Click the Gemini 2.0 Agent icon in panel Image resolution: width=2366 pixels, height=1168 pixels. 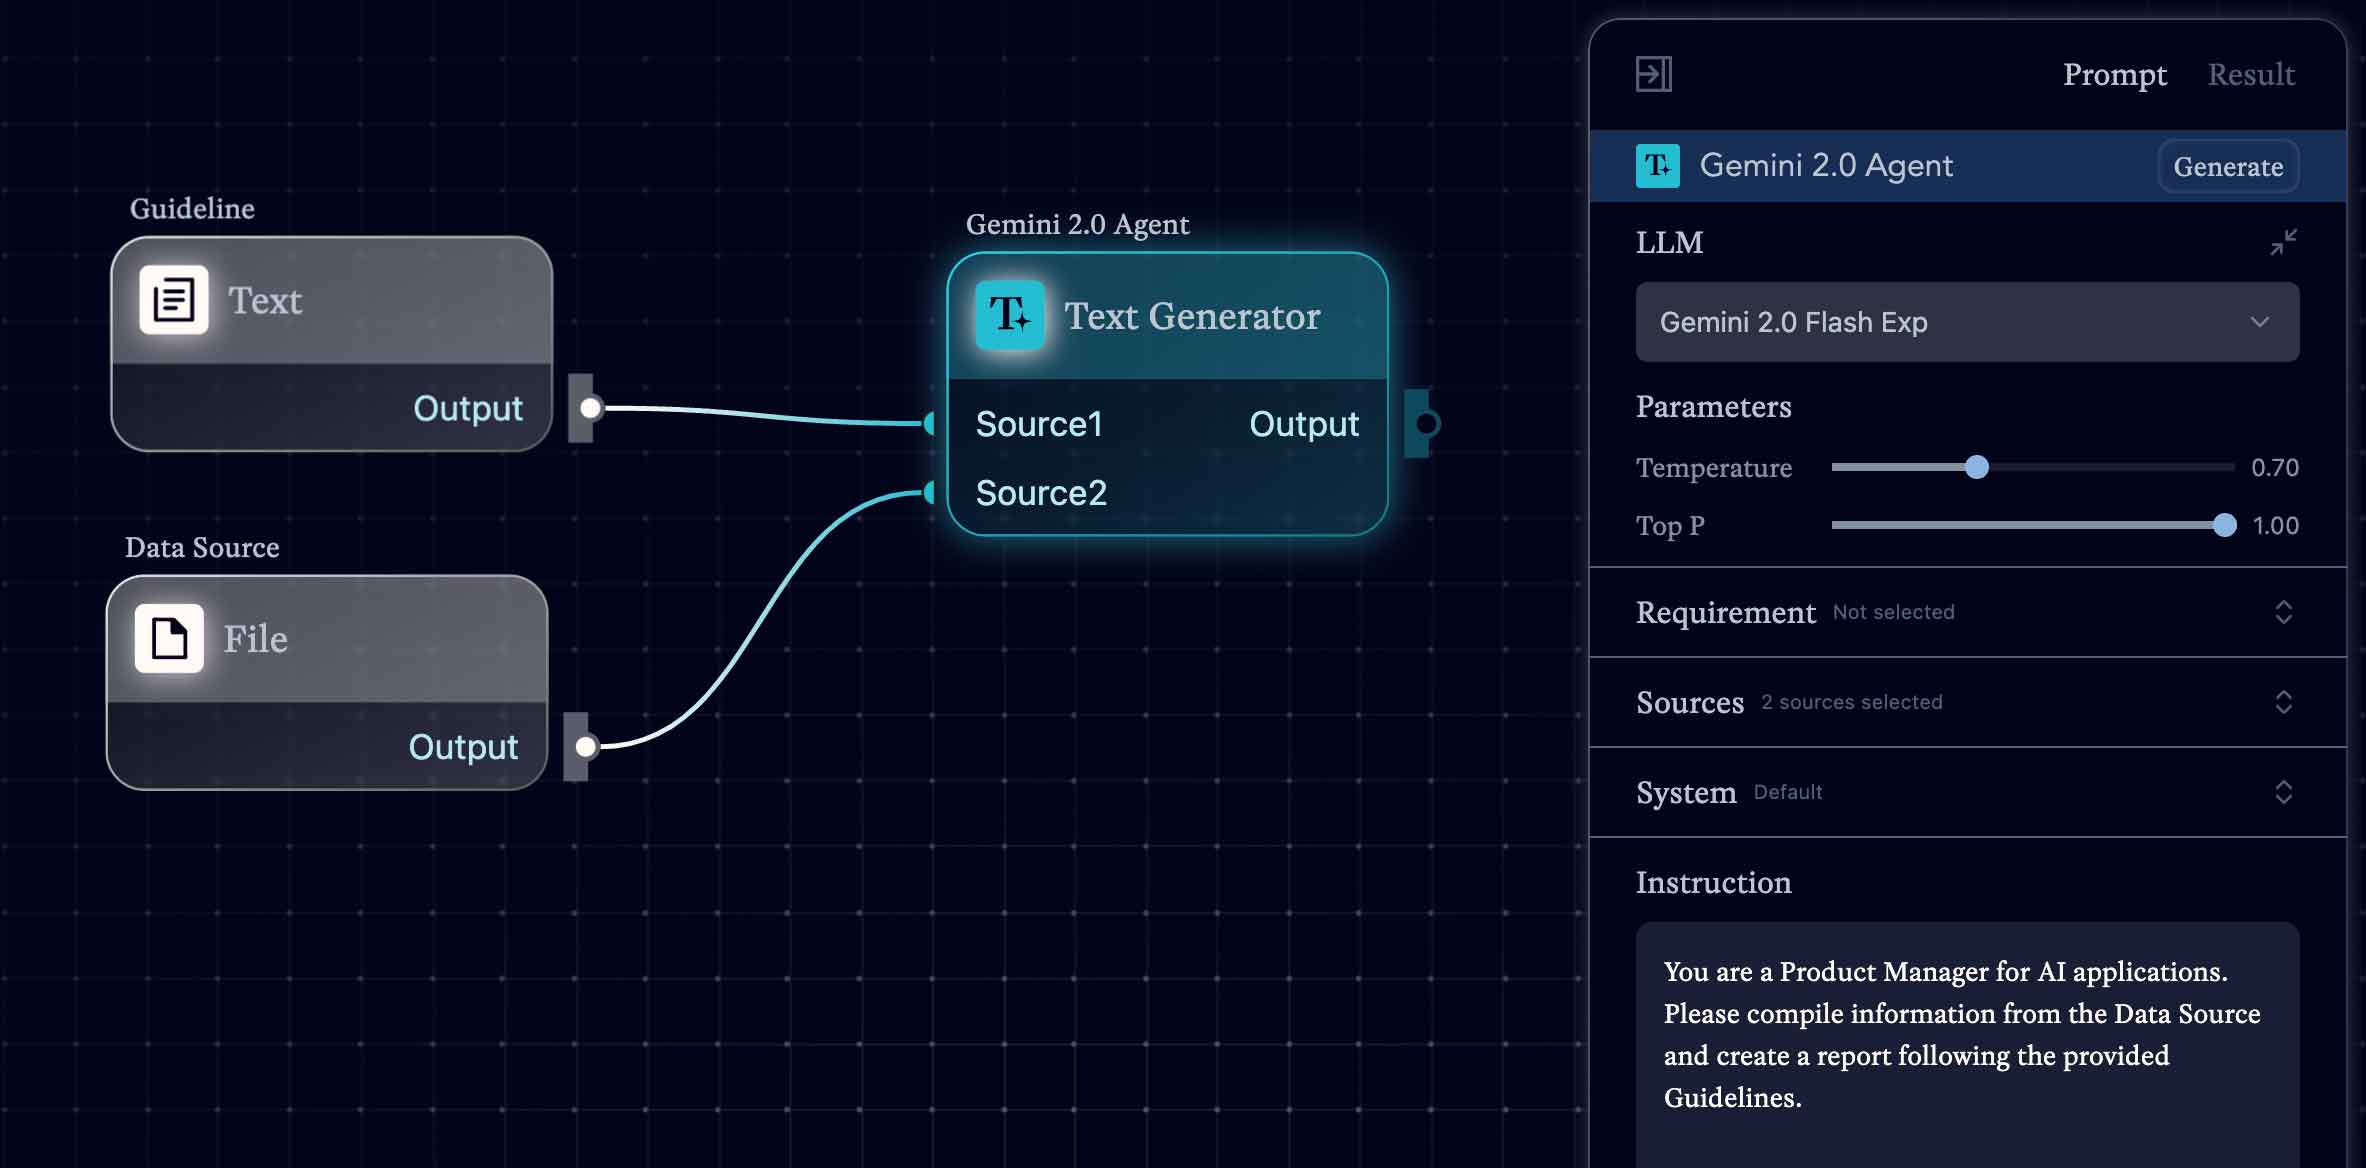pos(1657,166)
